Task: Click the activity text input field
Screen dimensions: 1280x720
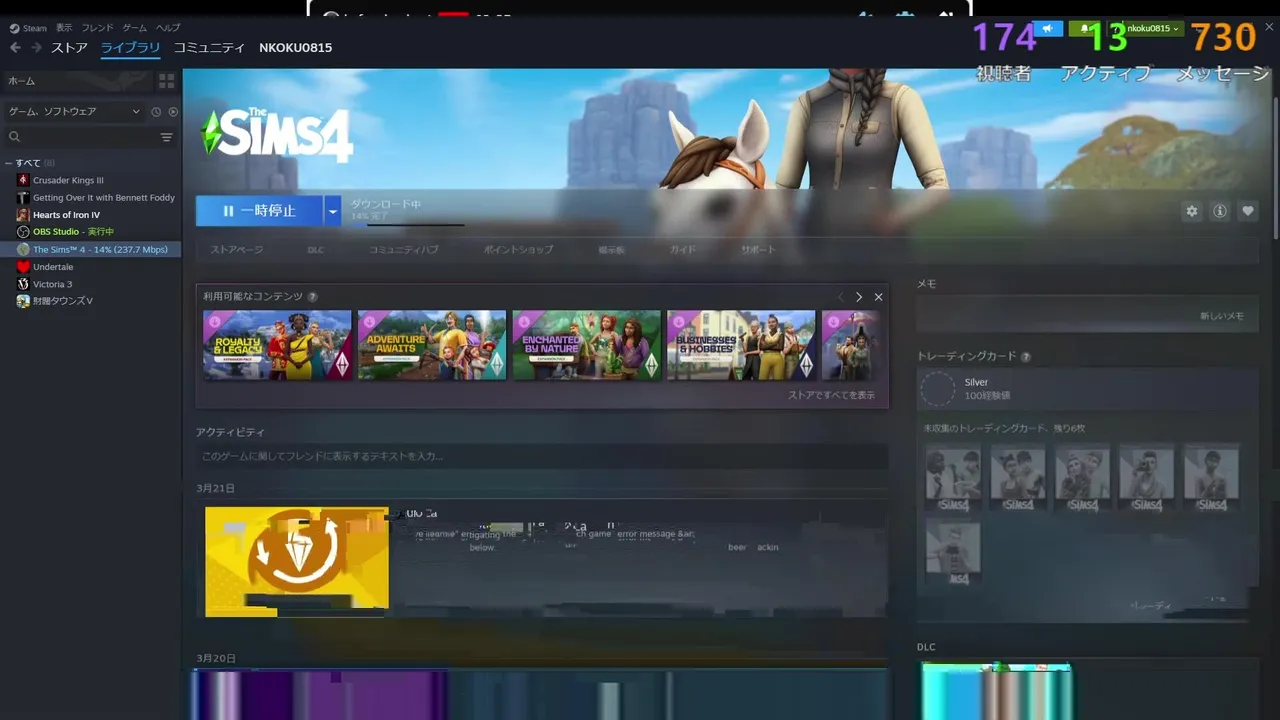Action: coord(542,456)
